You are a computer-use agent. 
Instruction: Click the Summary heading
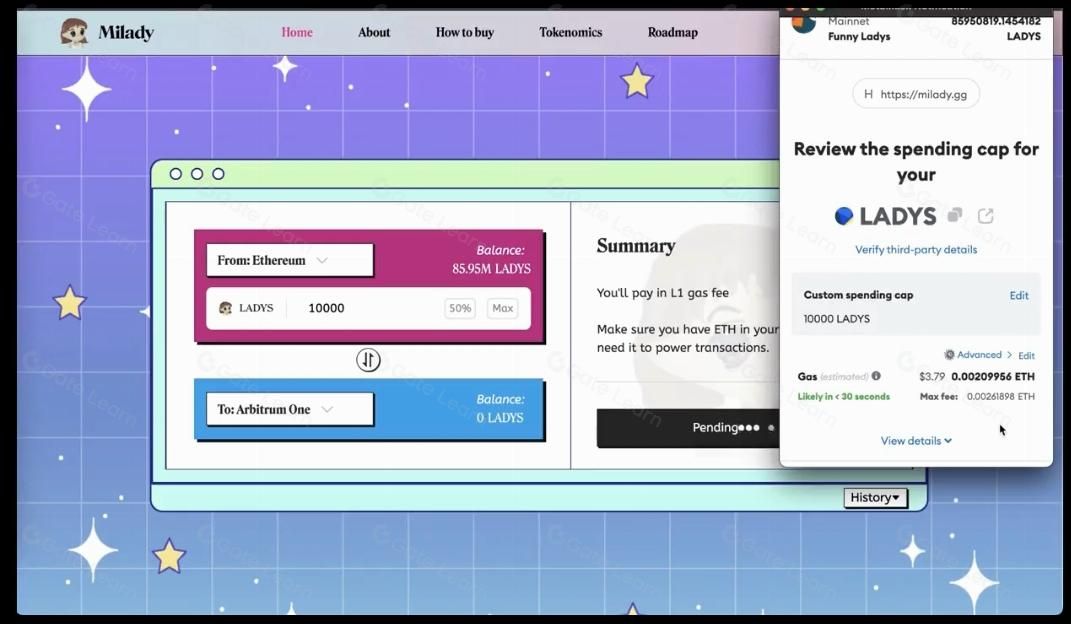click(x=636, y=246)
